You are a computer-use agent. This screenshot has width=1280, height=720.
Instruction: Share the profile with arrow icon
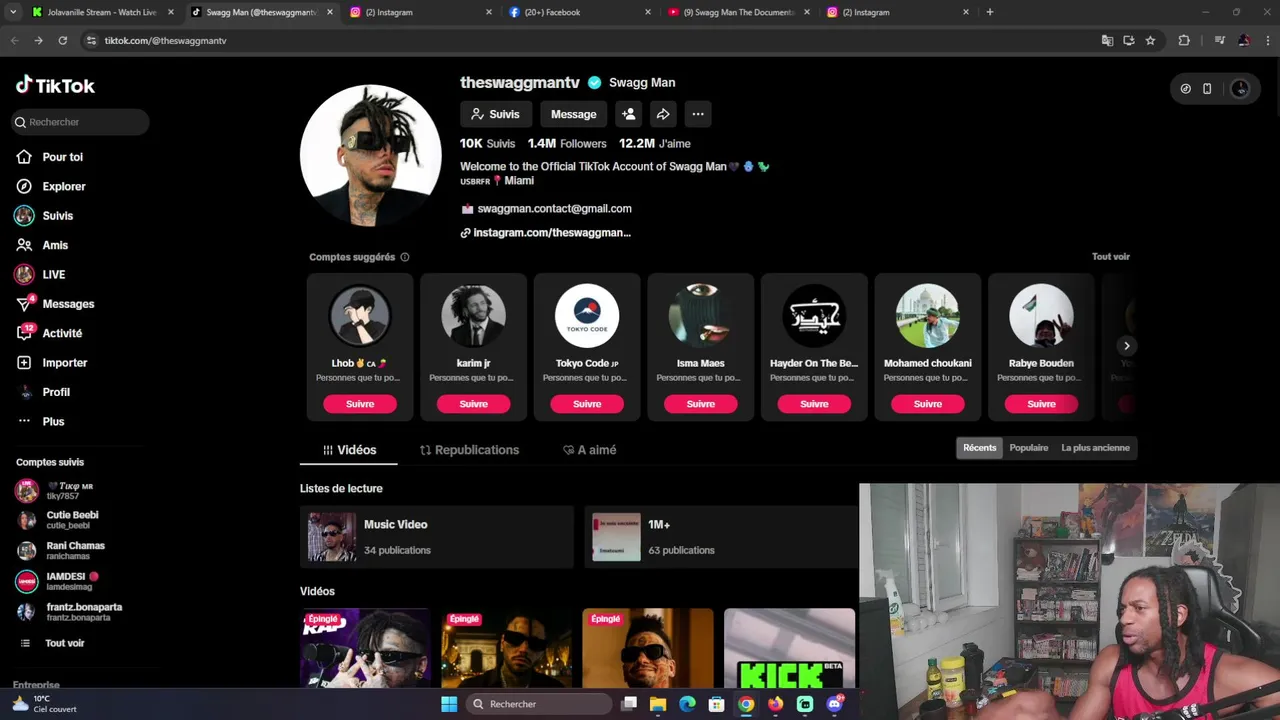click(663, 114)
